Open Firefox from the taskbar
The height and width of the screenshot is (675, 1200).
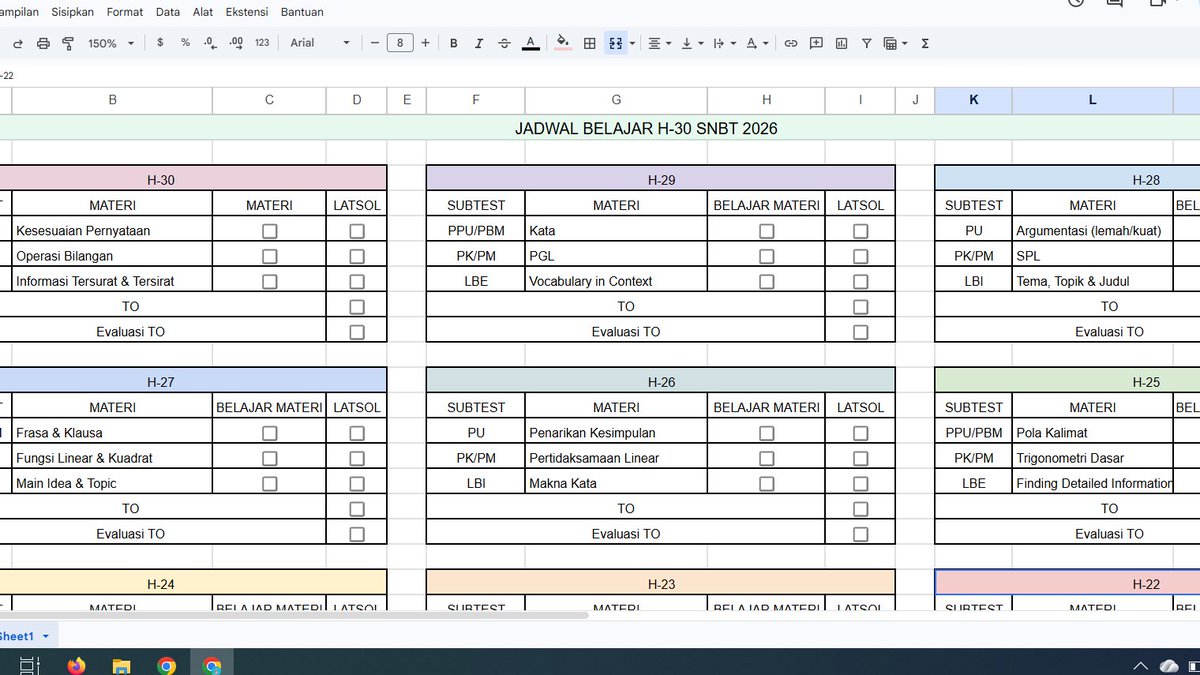coord(77,665)
